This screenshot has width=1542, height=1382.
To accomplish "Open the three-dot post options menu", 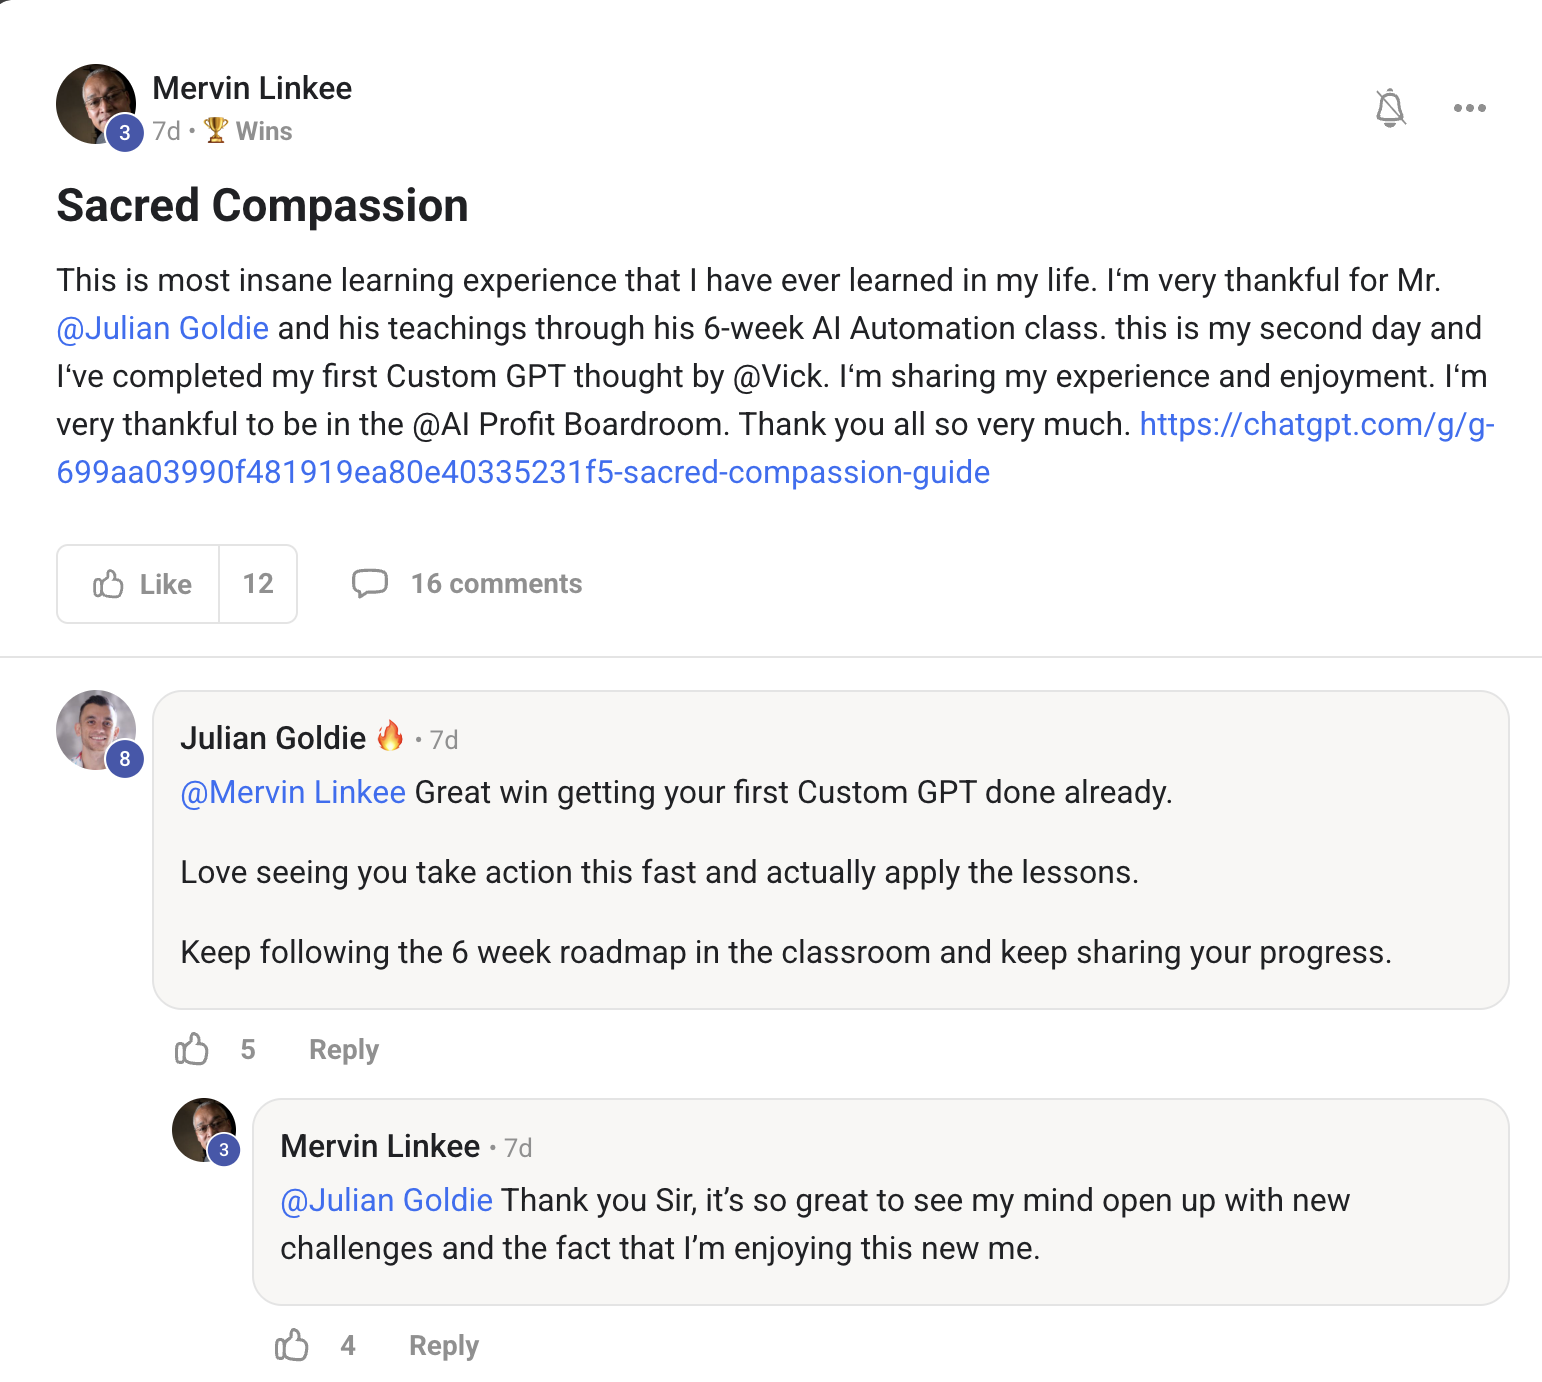I will [1469, 108].
